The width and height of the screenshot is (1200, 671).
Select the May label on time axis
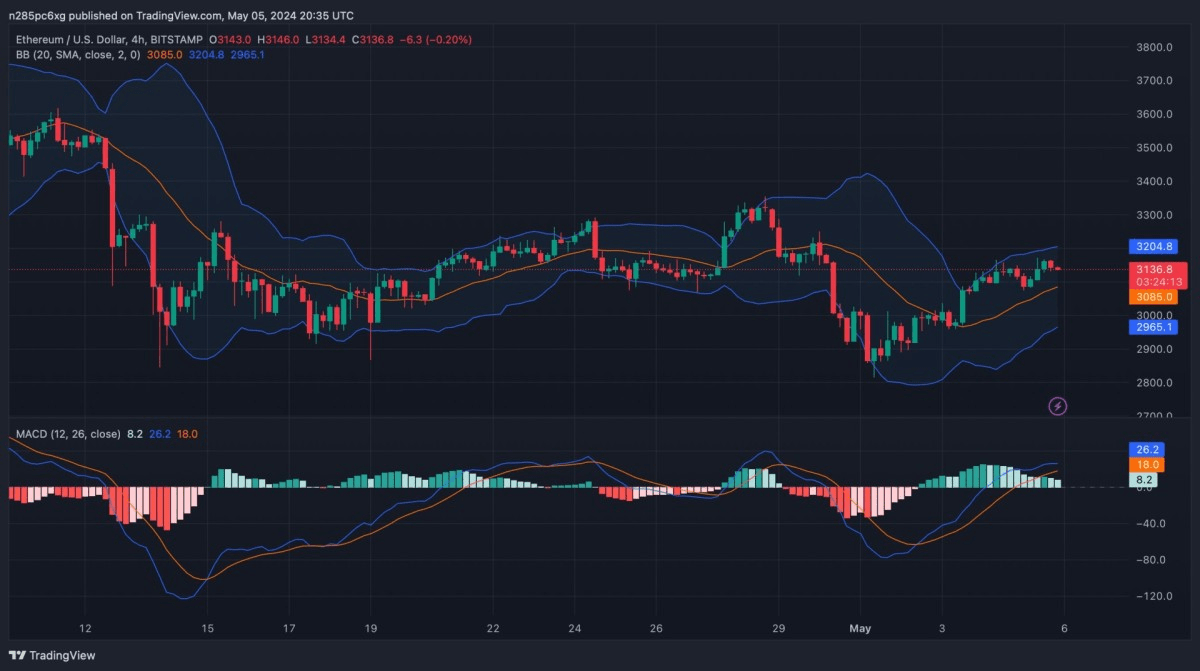click(860, 628)
